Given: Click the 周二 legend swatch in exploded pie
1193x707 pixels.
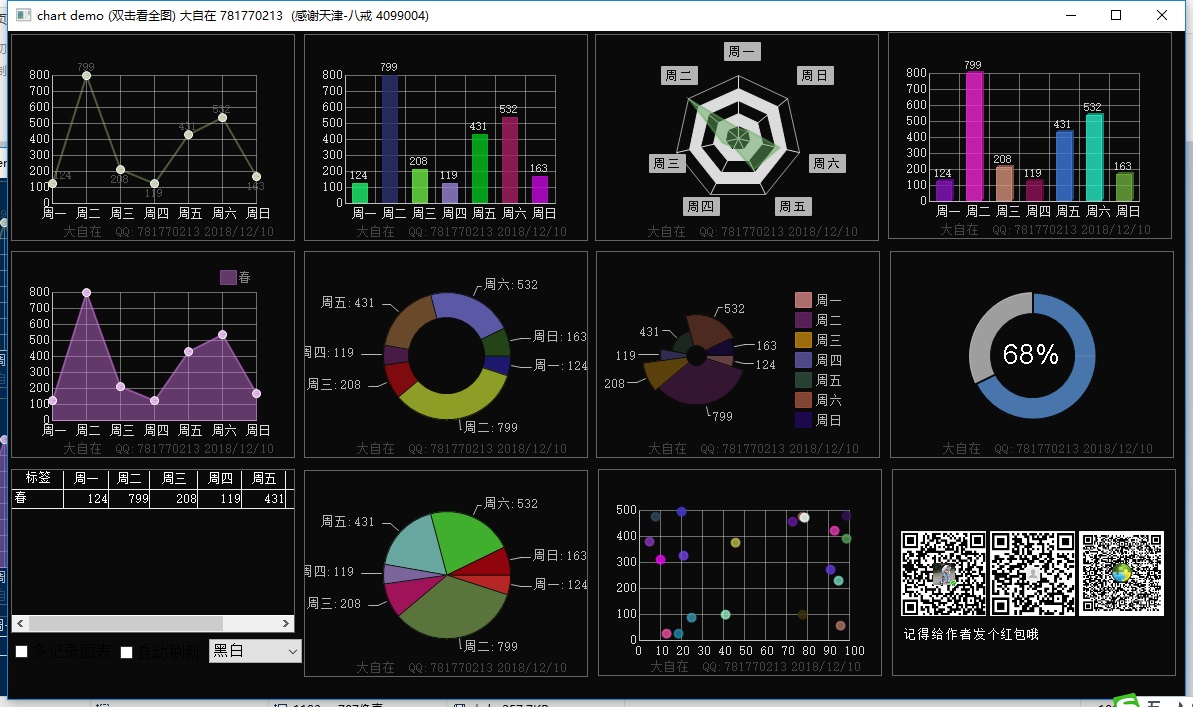Looking at the screenshot, I should tap(803, 320).
